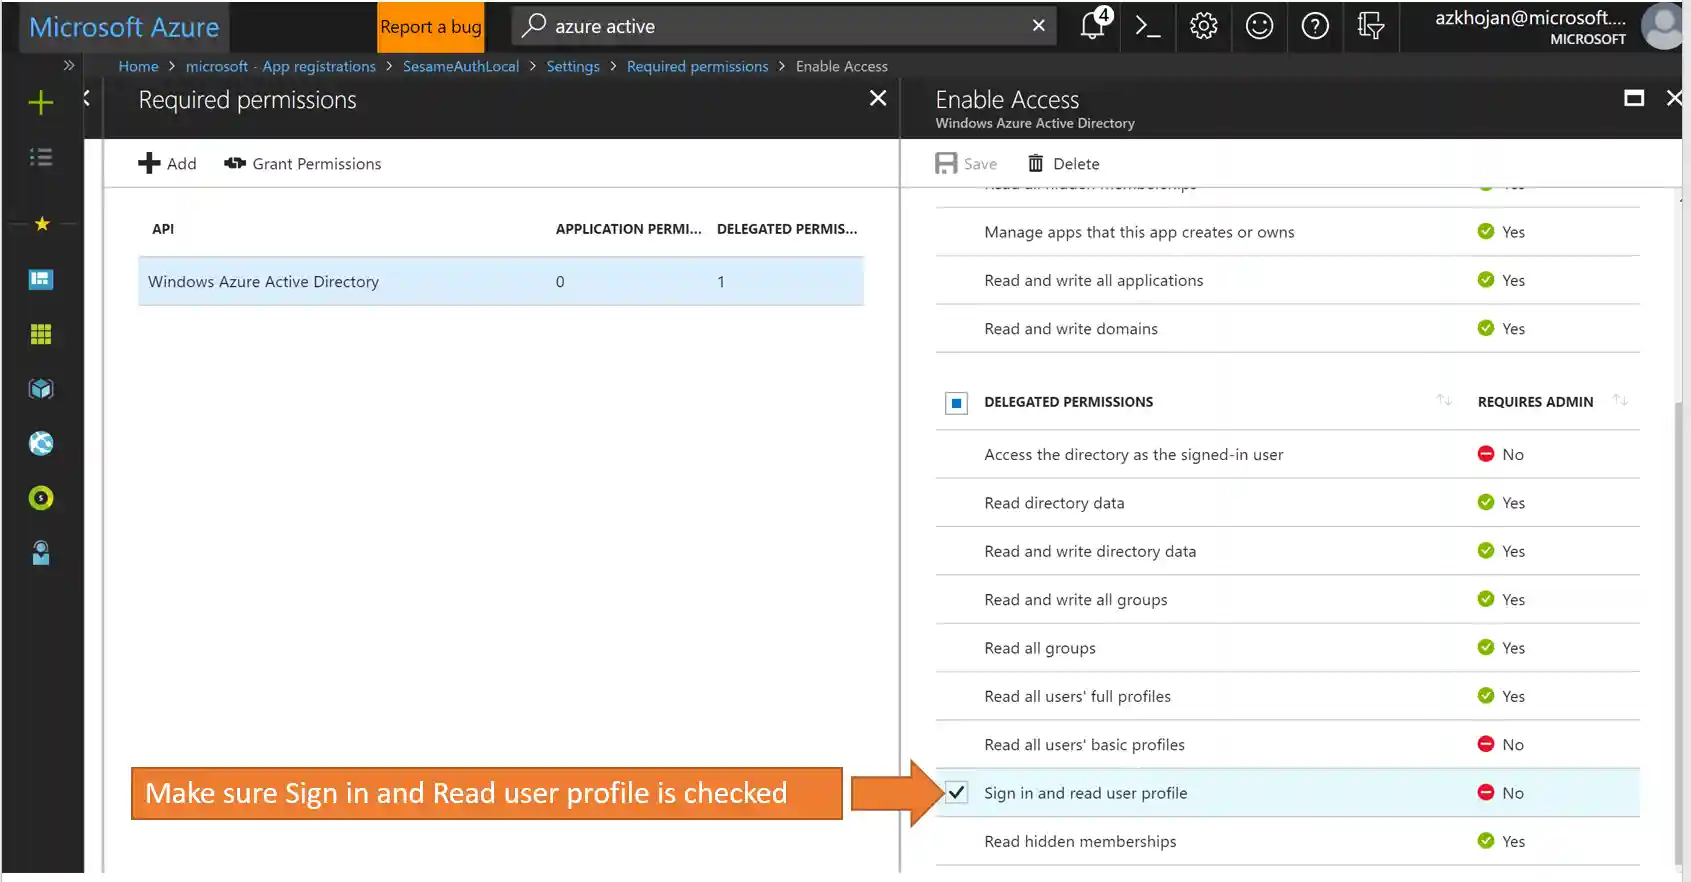Image resolution: width=1691 pixels, height=882 pixels.
Task: Click the green circle sidebar icon
Action: (x=41, y=498)
